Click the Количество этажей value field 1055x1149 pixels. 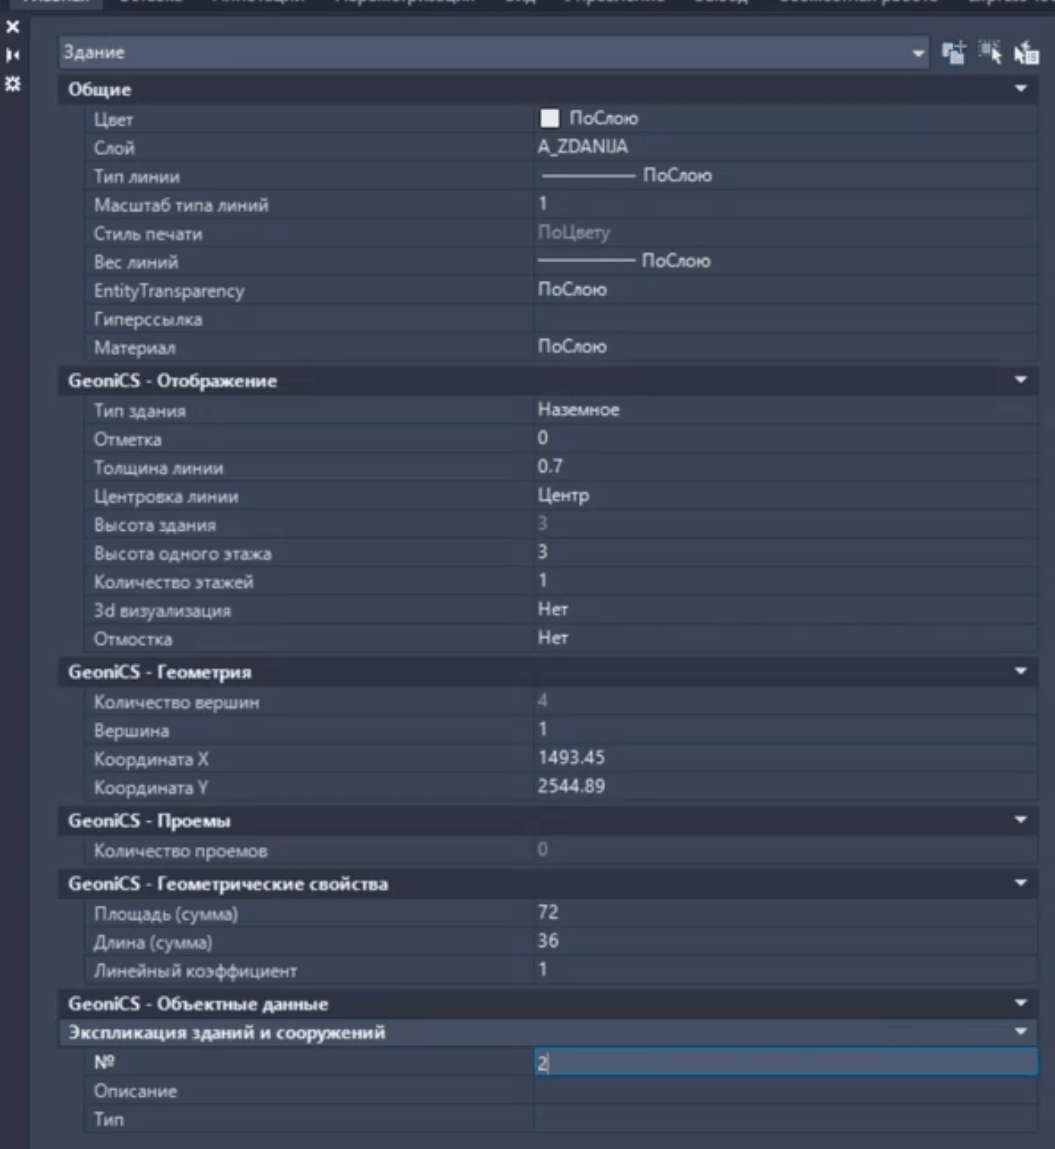(785, 582)
